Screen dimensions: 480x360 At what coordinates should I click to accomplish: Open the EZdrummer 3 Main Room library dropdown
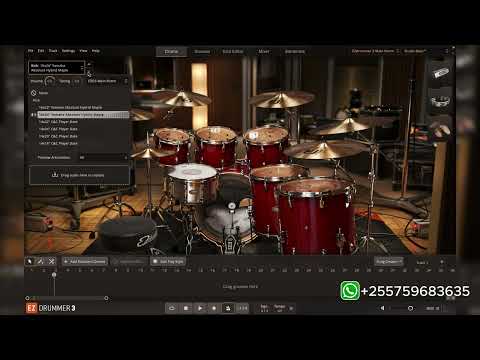click(375, 51)
